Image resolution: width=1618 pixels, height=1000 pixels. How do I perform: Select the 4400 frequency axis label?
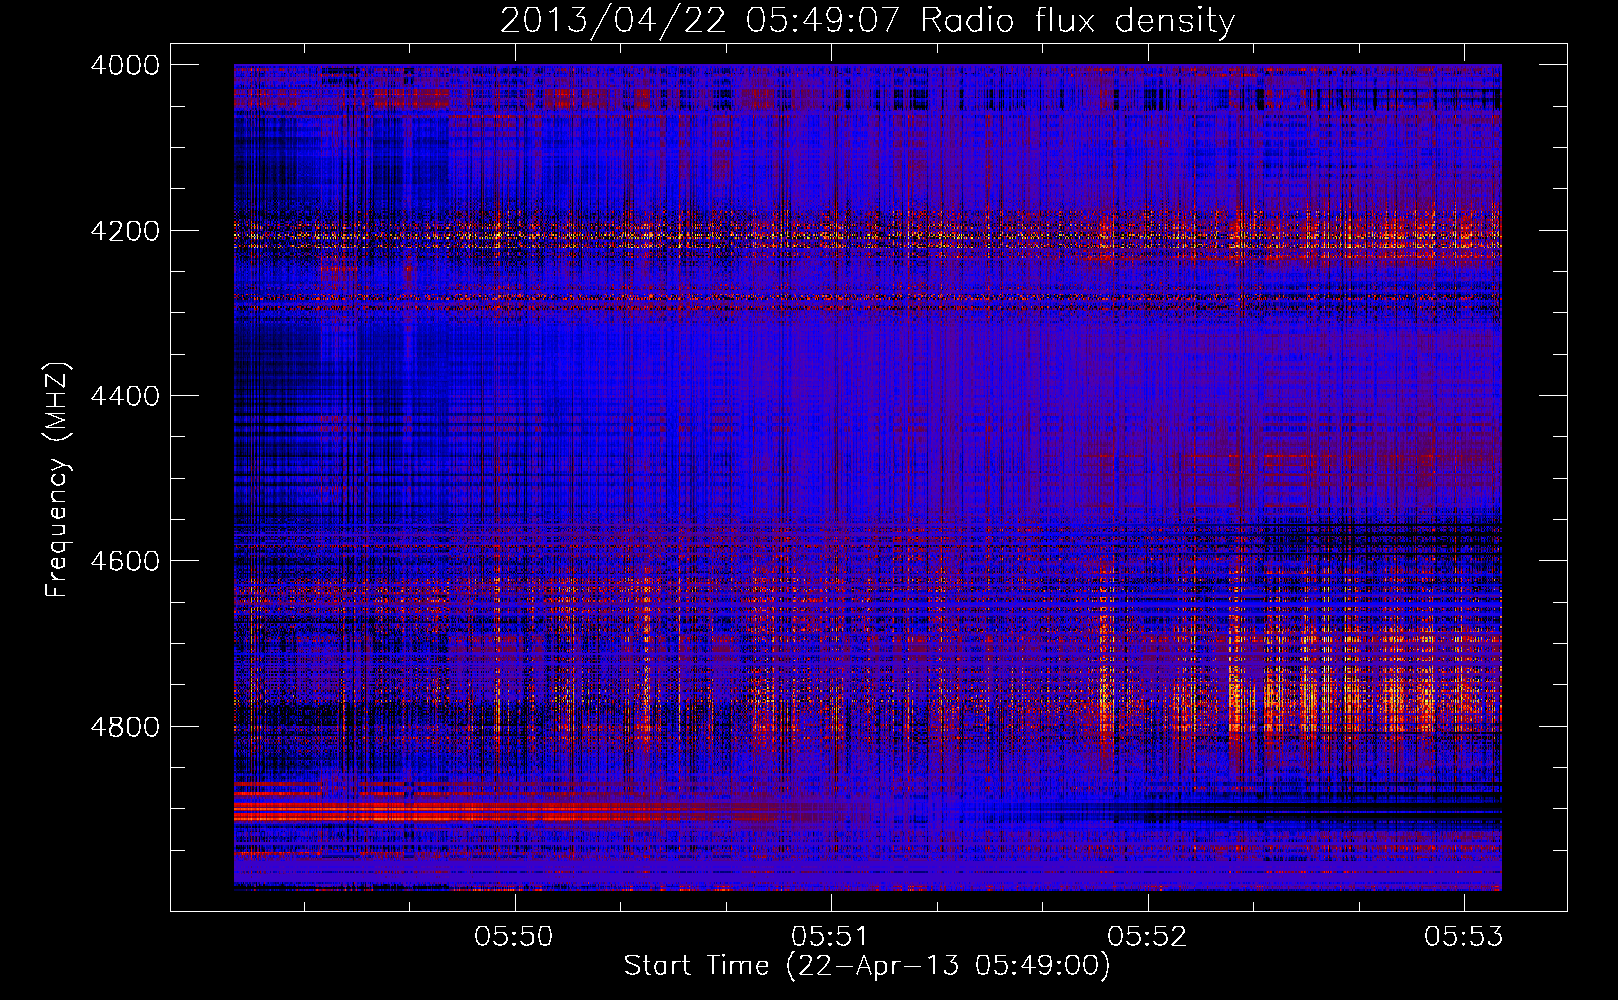[125, 396]
